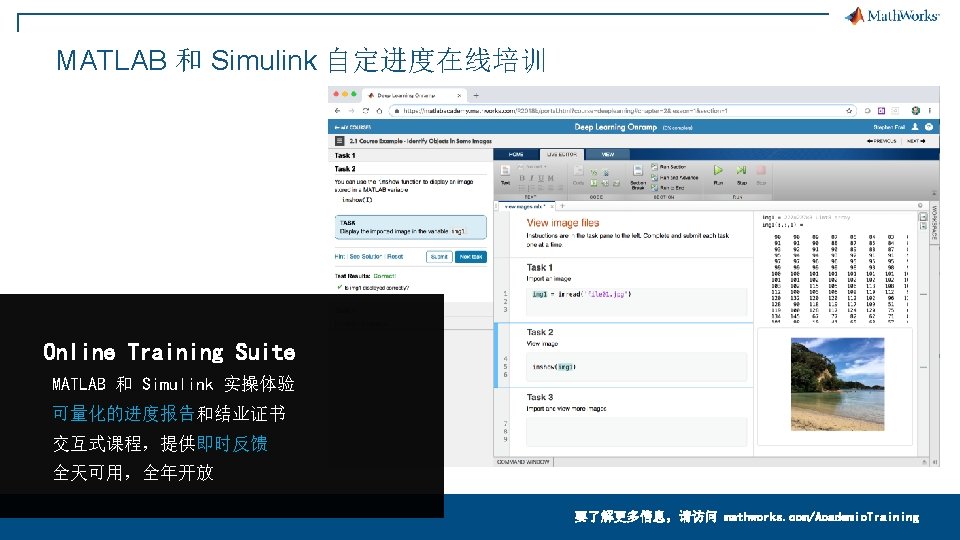Viewport: 960px width, 540px height.
Task: Click the Step button in ribbon
Action: click(741, 174)
